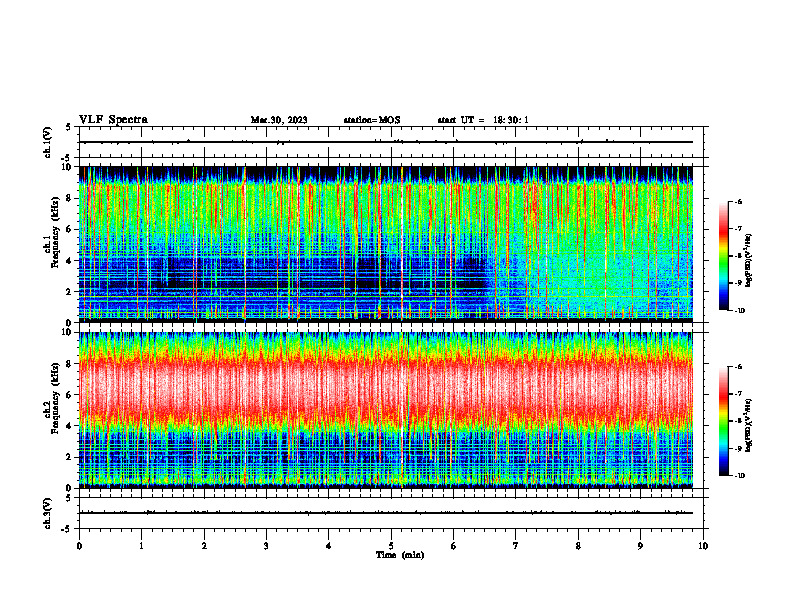Click the 'station=MOS' label

(372, 120)
